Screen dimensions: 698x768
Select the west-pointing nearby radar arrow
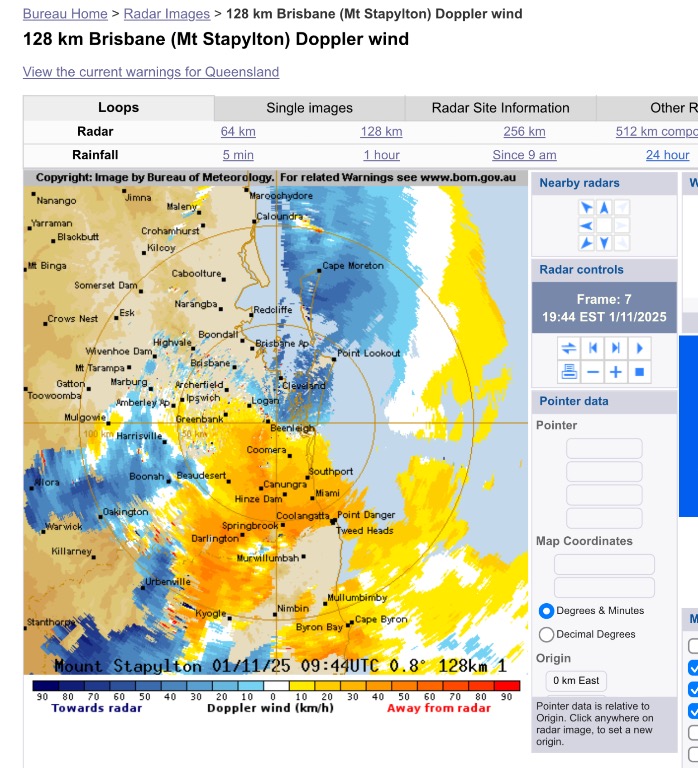pyautogui.click(x=587, y=225)
